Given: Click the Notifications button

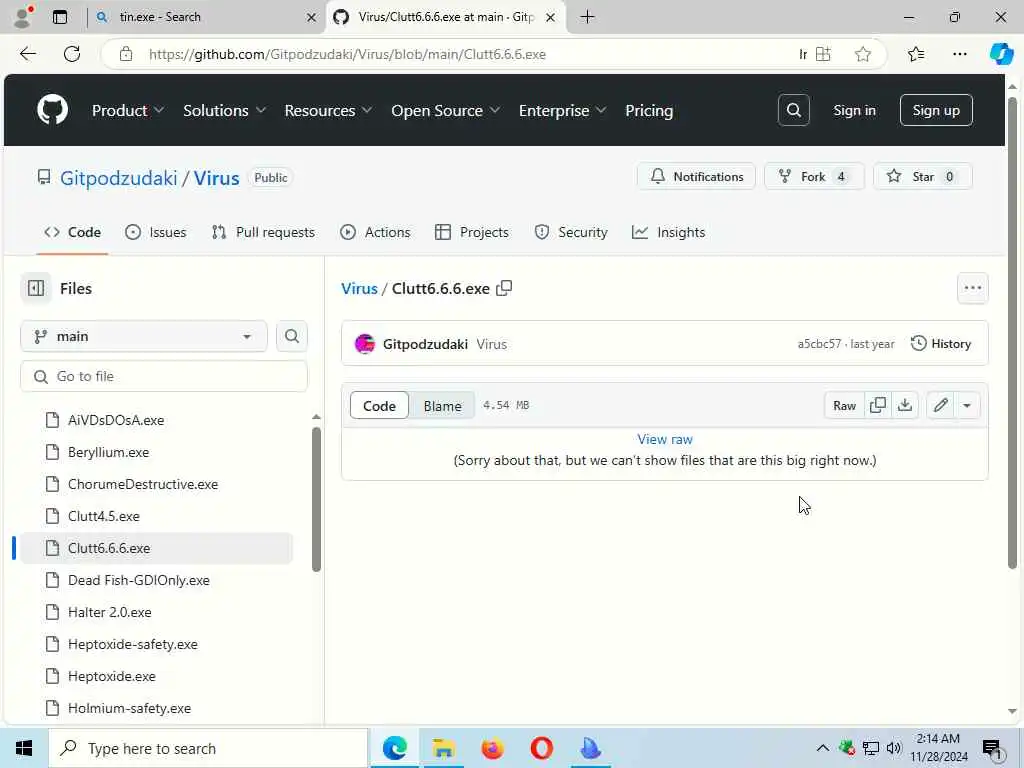Looking at the screenshot, I should pos(696,176).
